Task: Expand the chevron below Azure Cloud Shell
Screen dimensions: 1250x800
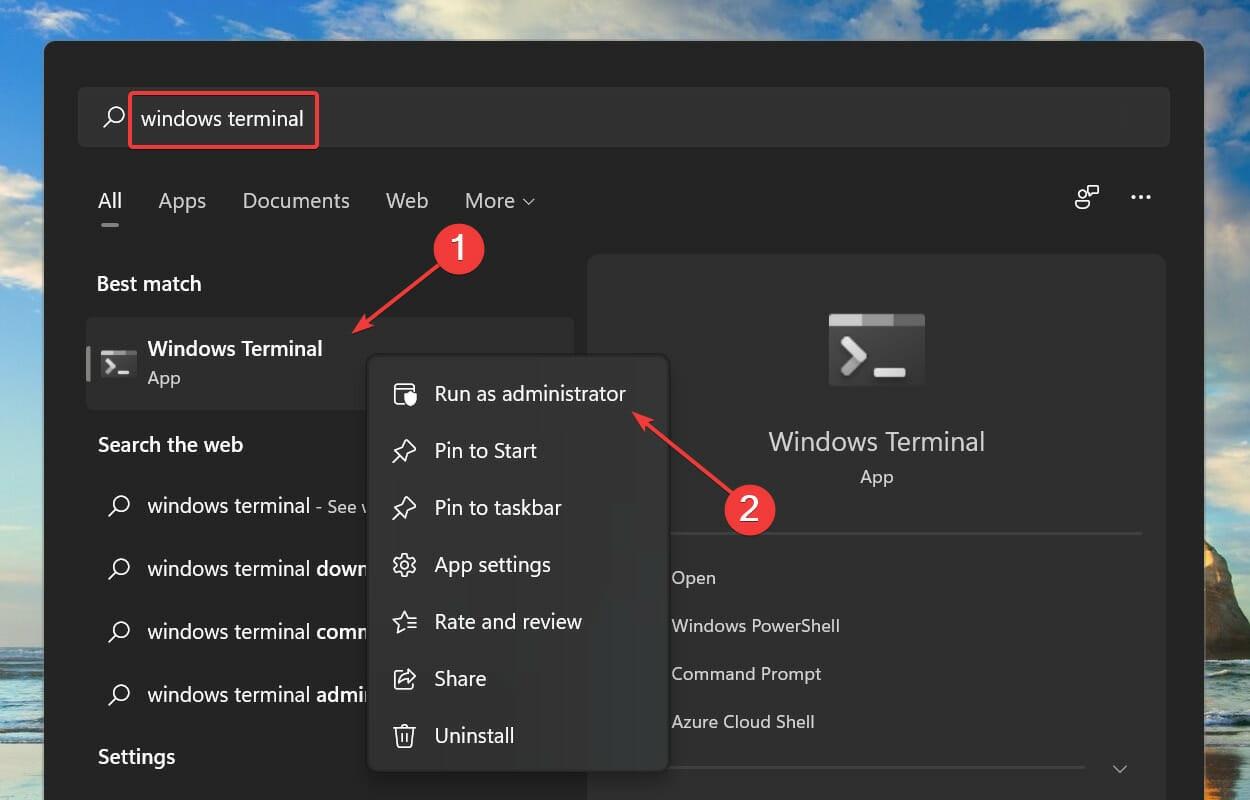Action: (x=1118, y=768)
